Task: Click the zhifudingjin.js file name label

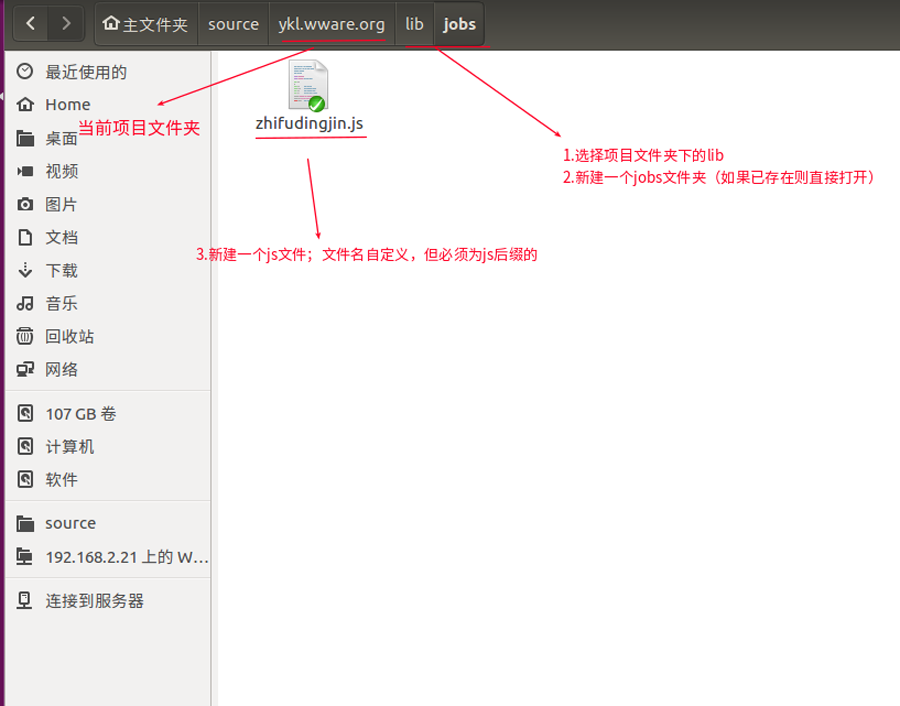Action: click(x=309, y=123)
